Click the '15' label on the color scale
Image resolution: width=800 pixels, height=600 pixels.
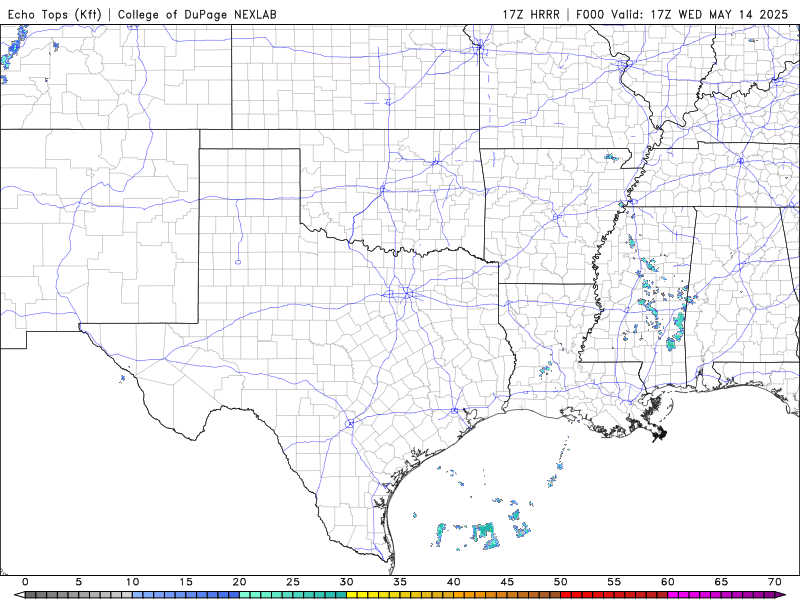coord(186,582)
